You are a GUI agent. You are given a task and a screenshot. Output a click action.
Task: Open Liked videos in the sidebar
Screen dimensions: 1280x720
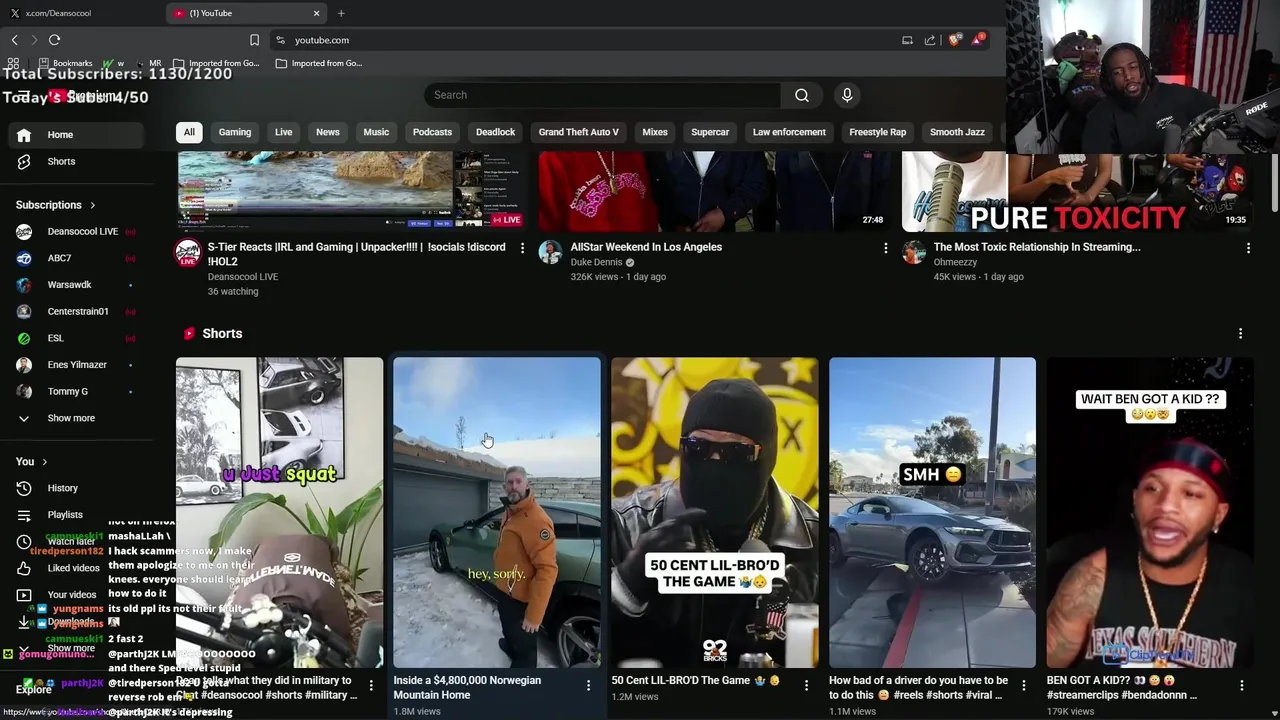(73, 568)
